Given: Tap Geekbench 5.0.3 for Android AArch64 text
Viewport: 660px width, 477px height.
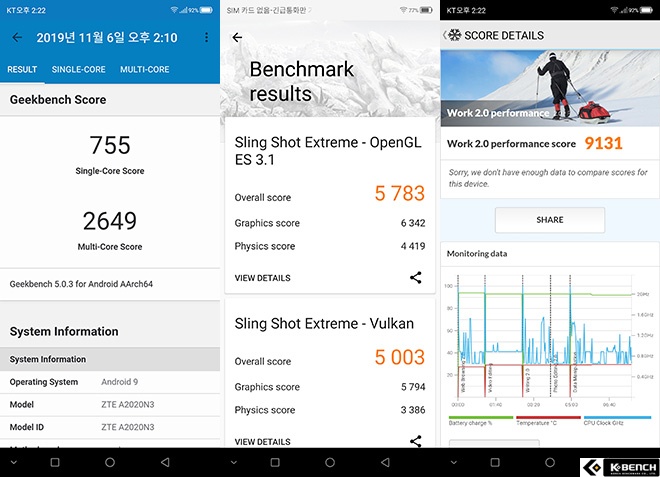Looking at the screenshot, I should (x=81, y=284).
